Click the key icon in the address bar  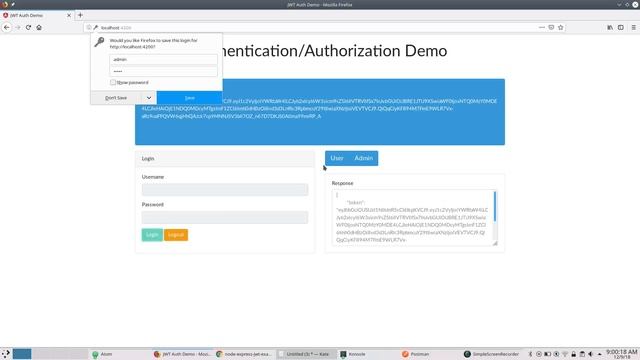click(x=96, y=27)
